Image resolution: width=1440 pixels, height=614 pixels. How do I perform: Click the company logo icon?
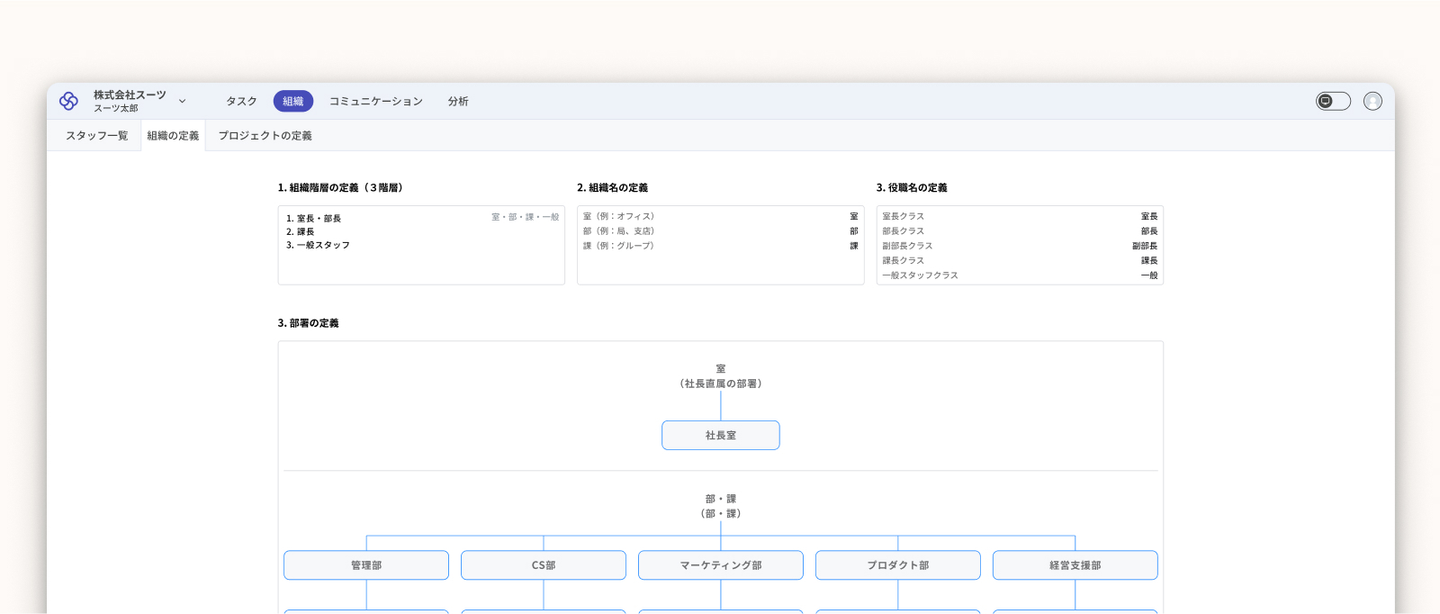69,101
